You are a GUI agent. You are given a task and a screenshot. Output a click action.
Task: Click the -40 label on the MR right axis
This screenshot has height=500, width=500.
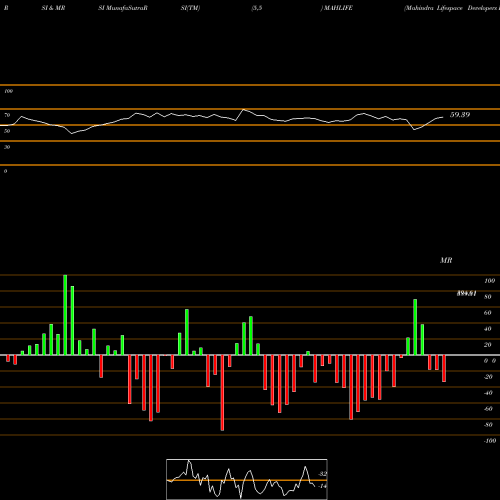pyautogui.click(x=488, y=393)
